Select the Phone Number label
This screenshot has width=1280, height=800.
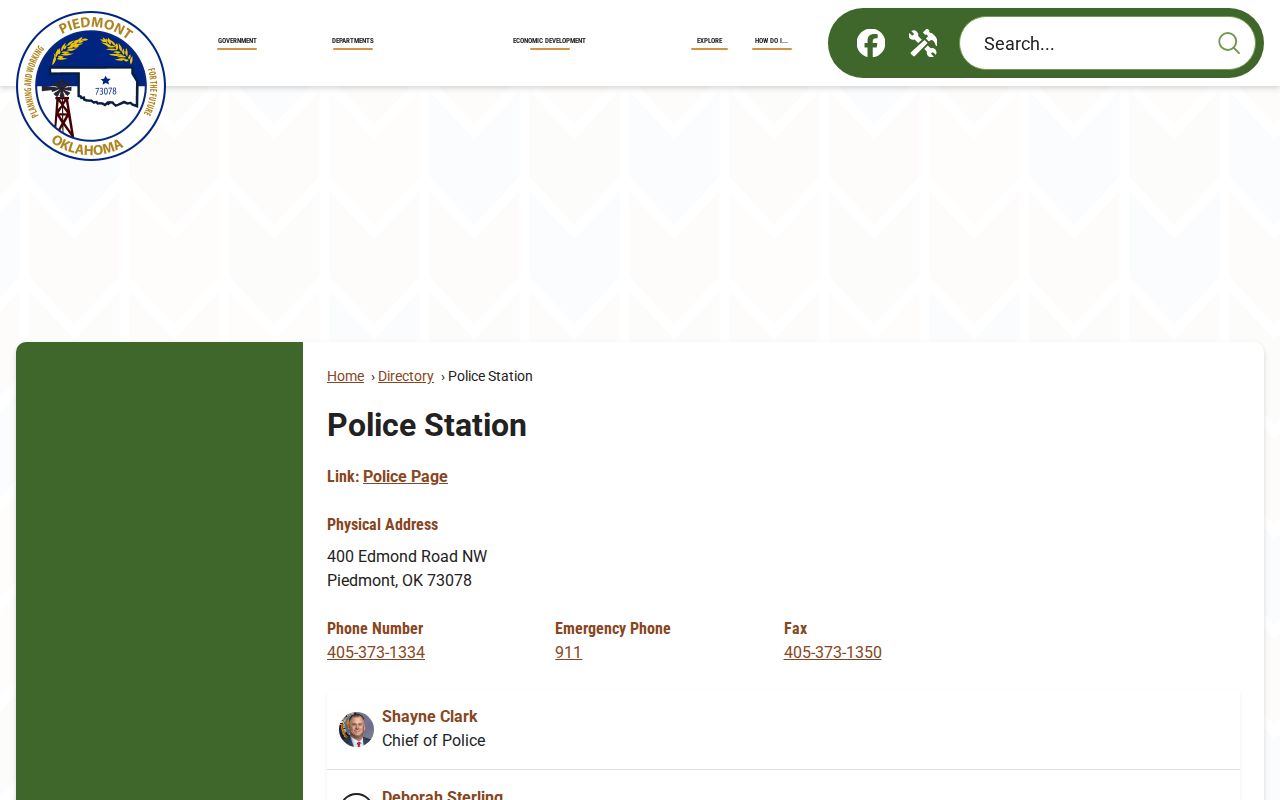tap(375, 628)
